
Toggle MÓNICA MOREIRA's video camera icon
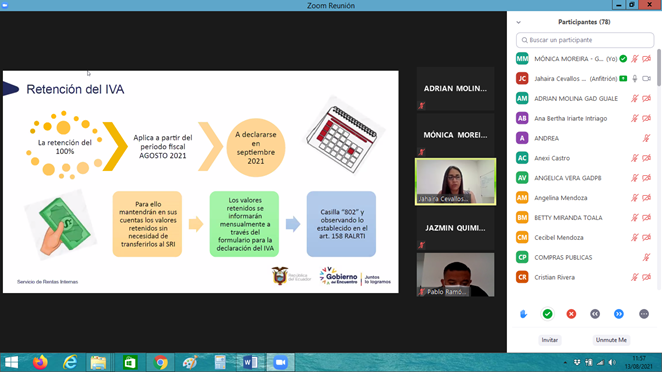(646, 59)
